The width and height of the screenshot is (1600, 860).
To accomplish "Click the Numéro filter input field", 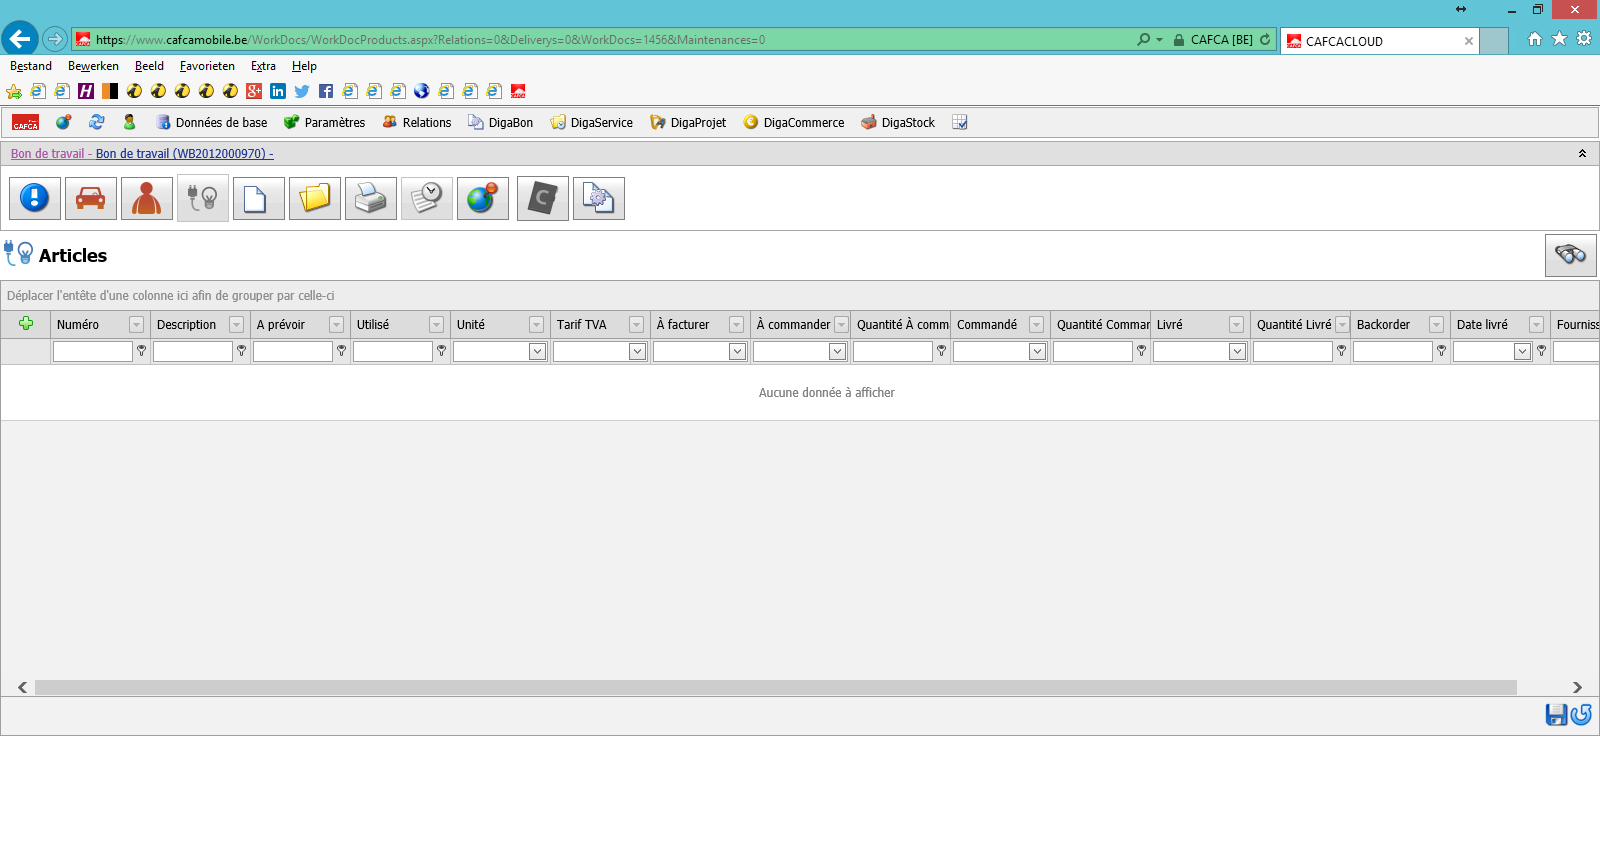I will click(x=93, y=351).
